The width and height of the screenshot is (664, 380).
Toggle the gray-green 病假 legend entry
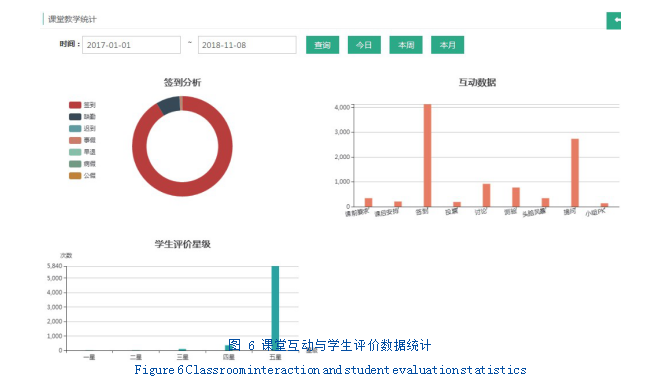pos(82,164)
